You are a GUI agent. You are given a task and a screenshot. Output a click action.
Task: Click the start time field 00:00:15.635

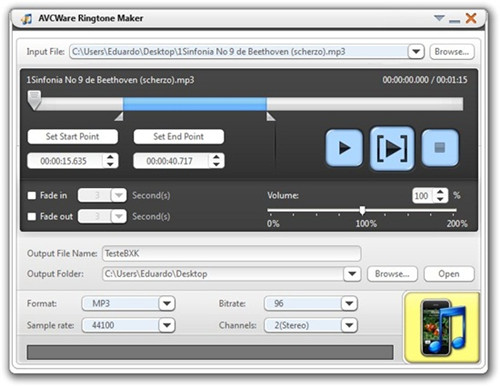click(65, 161)
